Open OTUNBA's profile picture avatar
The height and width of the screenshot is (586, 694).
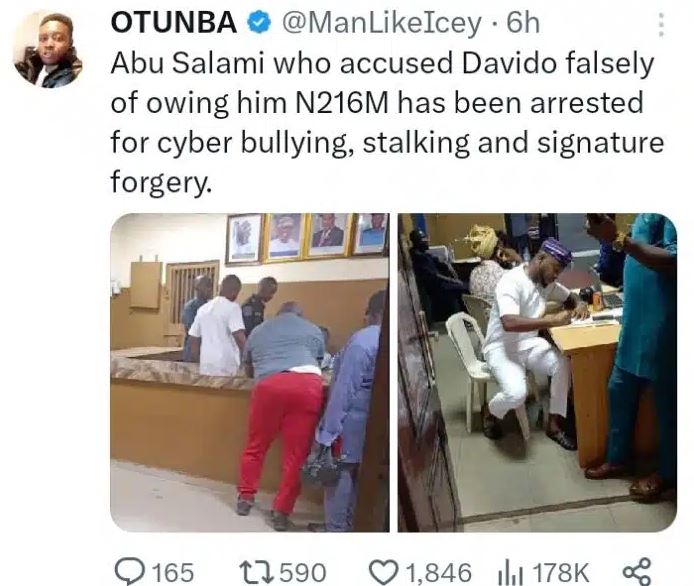coord(47,48)
